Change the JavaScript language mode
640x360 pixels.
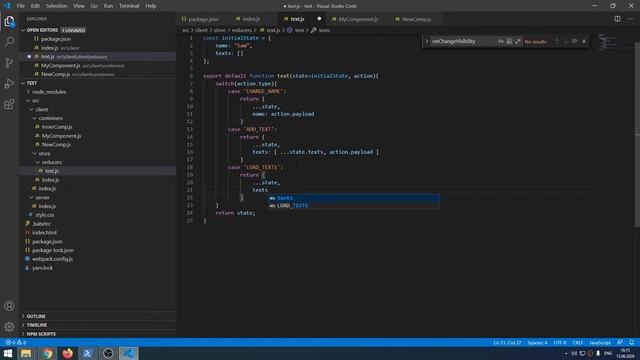click(x=600, y=342)
